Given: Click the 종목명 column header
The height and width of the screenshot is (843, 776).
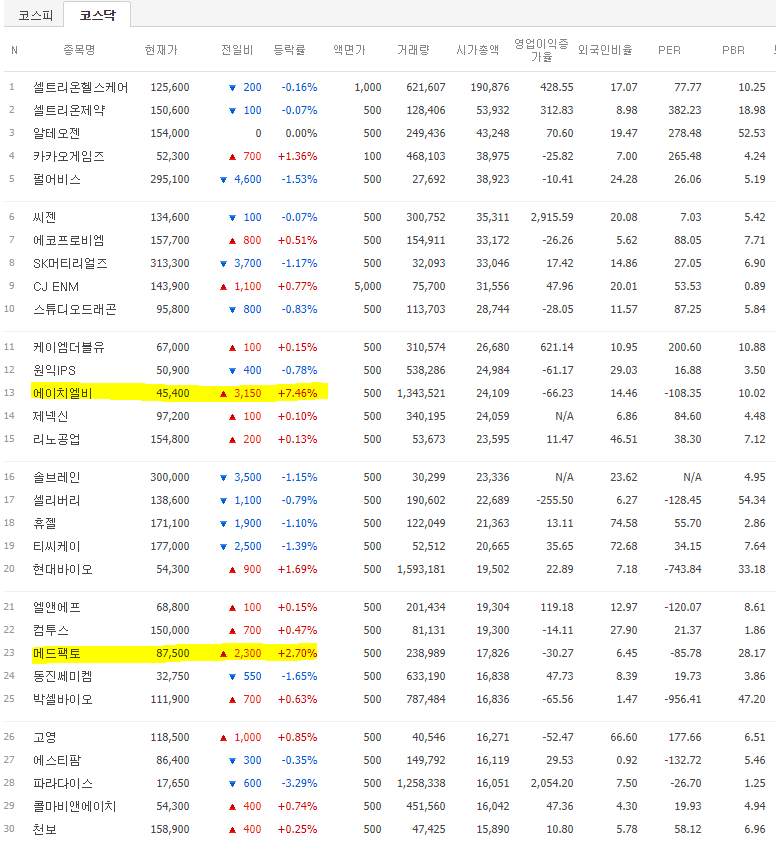Looking at the screenshot, I should pos(79,50).
